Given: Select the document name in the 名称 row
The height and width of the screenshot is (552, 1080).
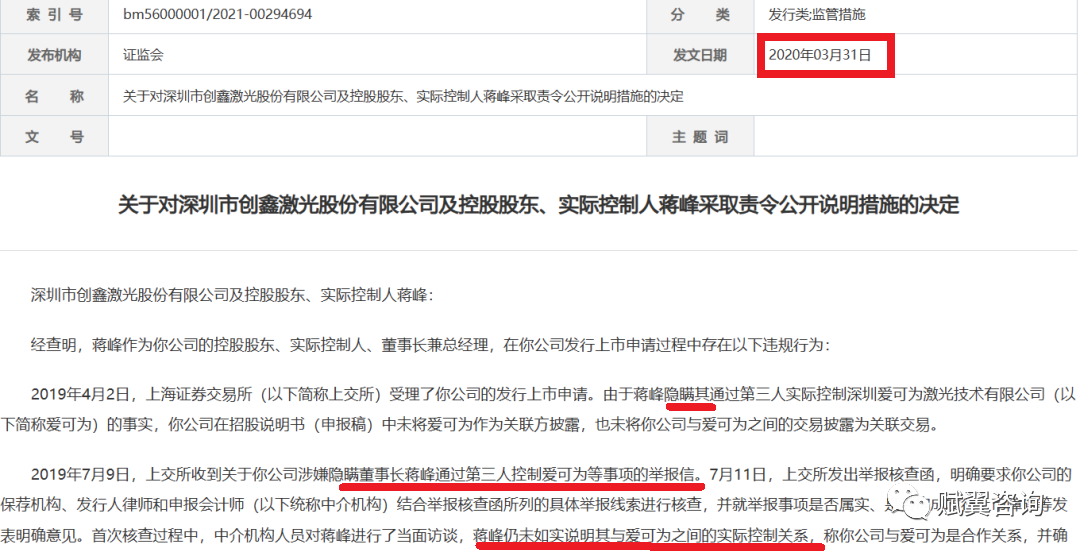Looking at the screenshot, I should [403, 96].
